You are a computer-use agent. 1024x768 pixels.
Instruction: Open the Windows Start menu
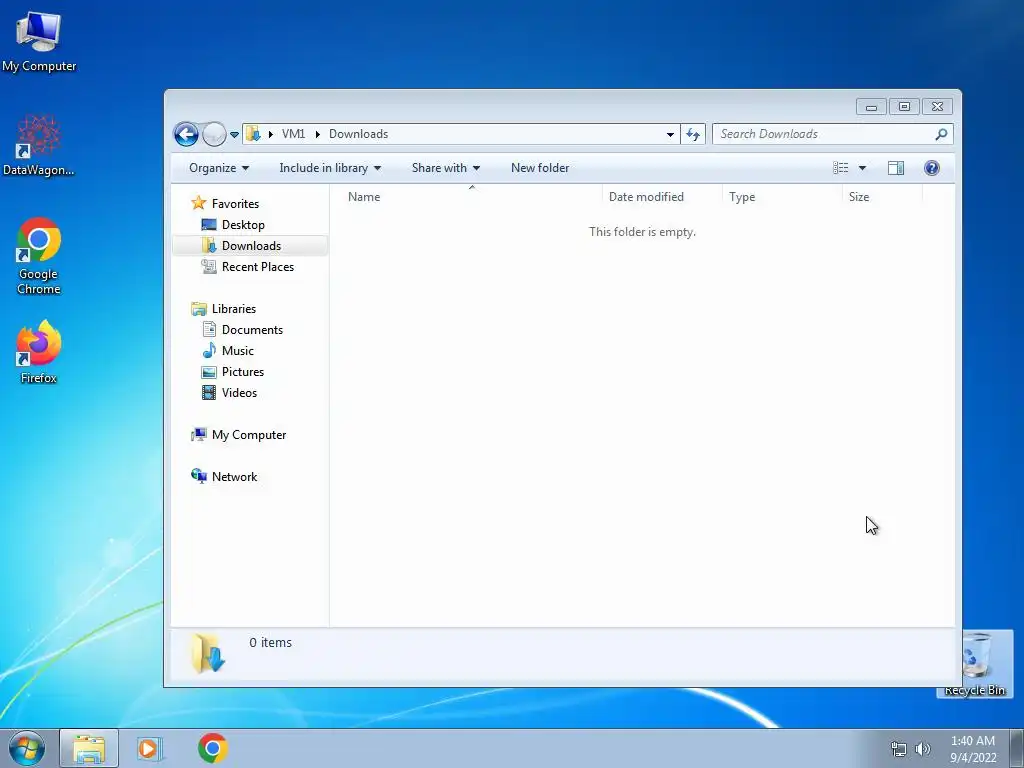[x=27, y=748]
